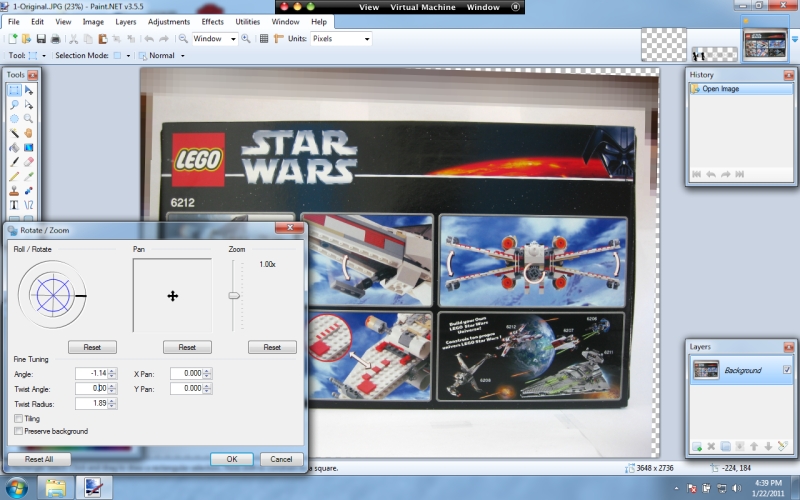Click the Angle value stepper arrows
Image resolution: width=800 pixels, height=500 pixels.
(112, 373)
